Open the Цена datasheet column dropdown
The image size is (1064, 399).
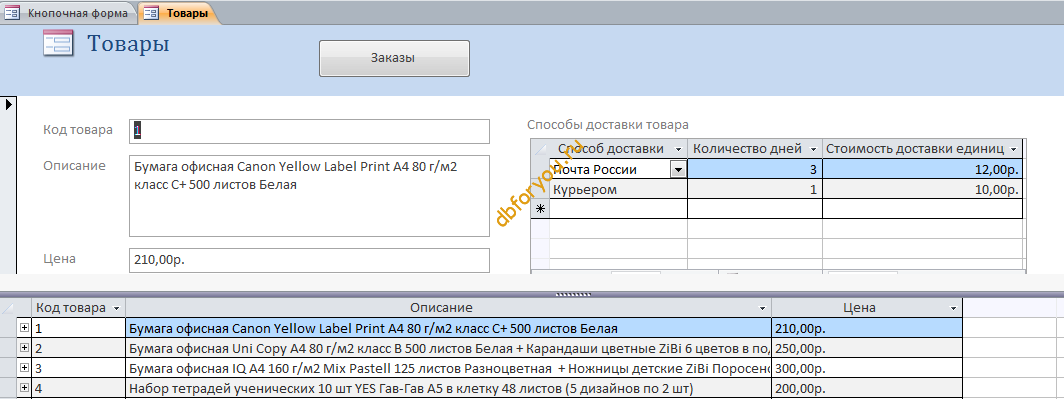tap(953, 308)
